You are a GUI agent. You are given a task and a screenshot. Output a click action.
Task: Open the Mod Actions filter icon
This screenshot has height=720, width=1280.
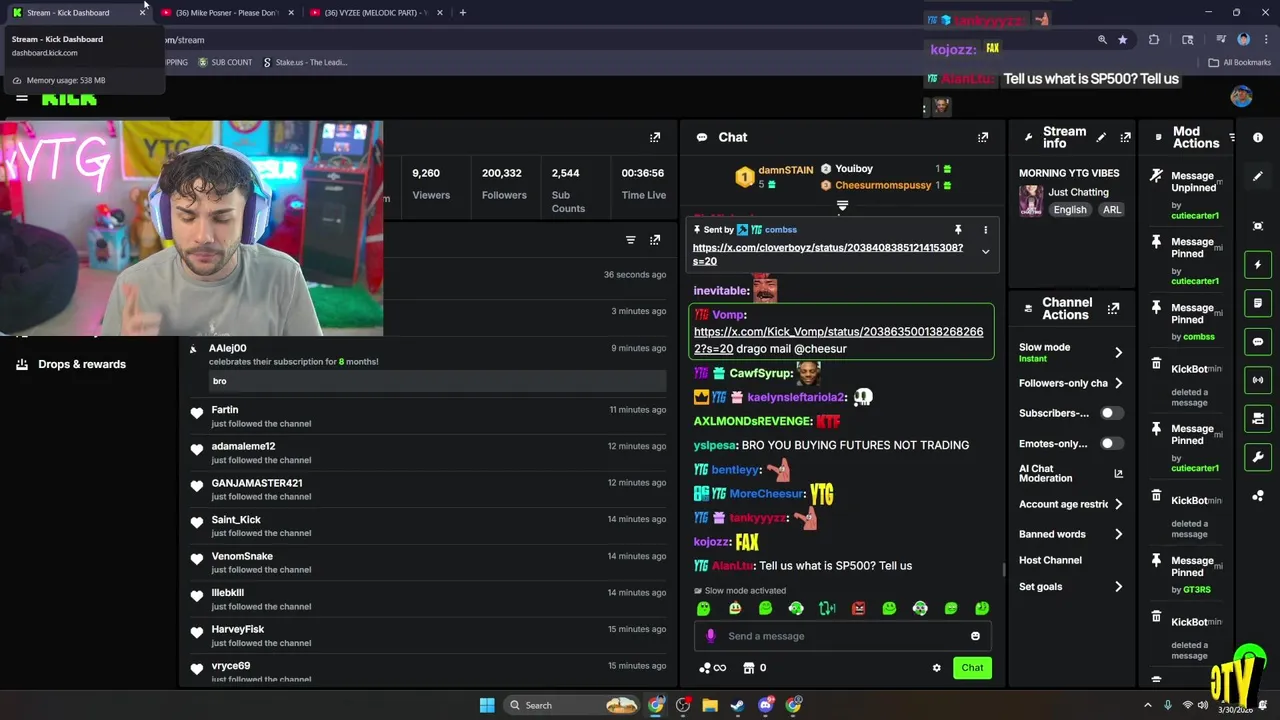(1232, 137)
